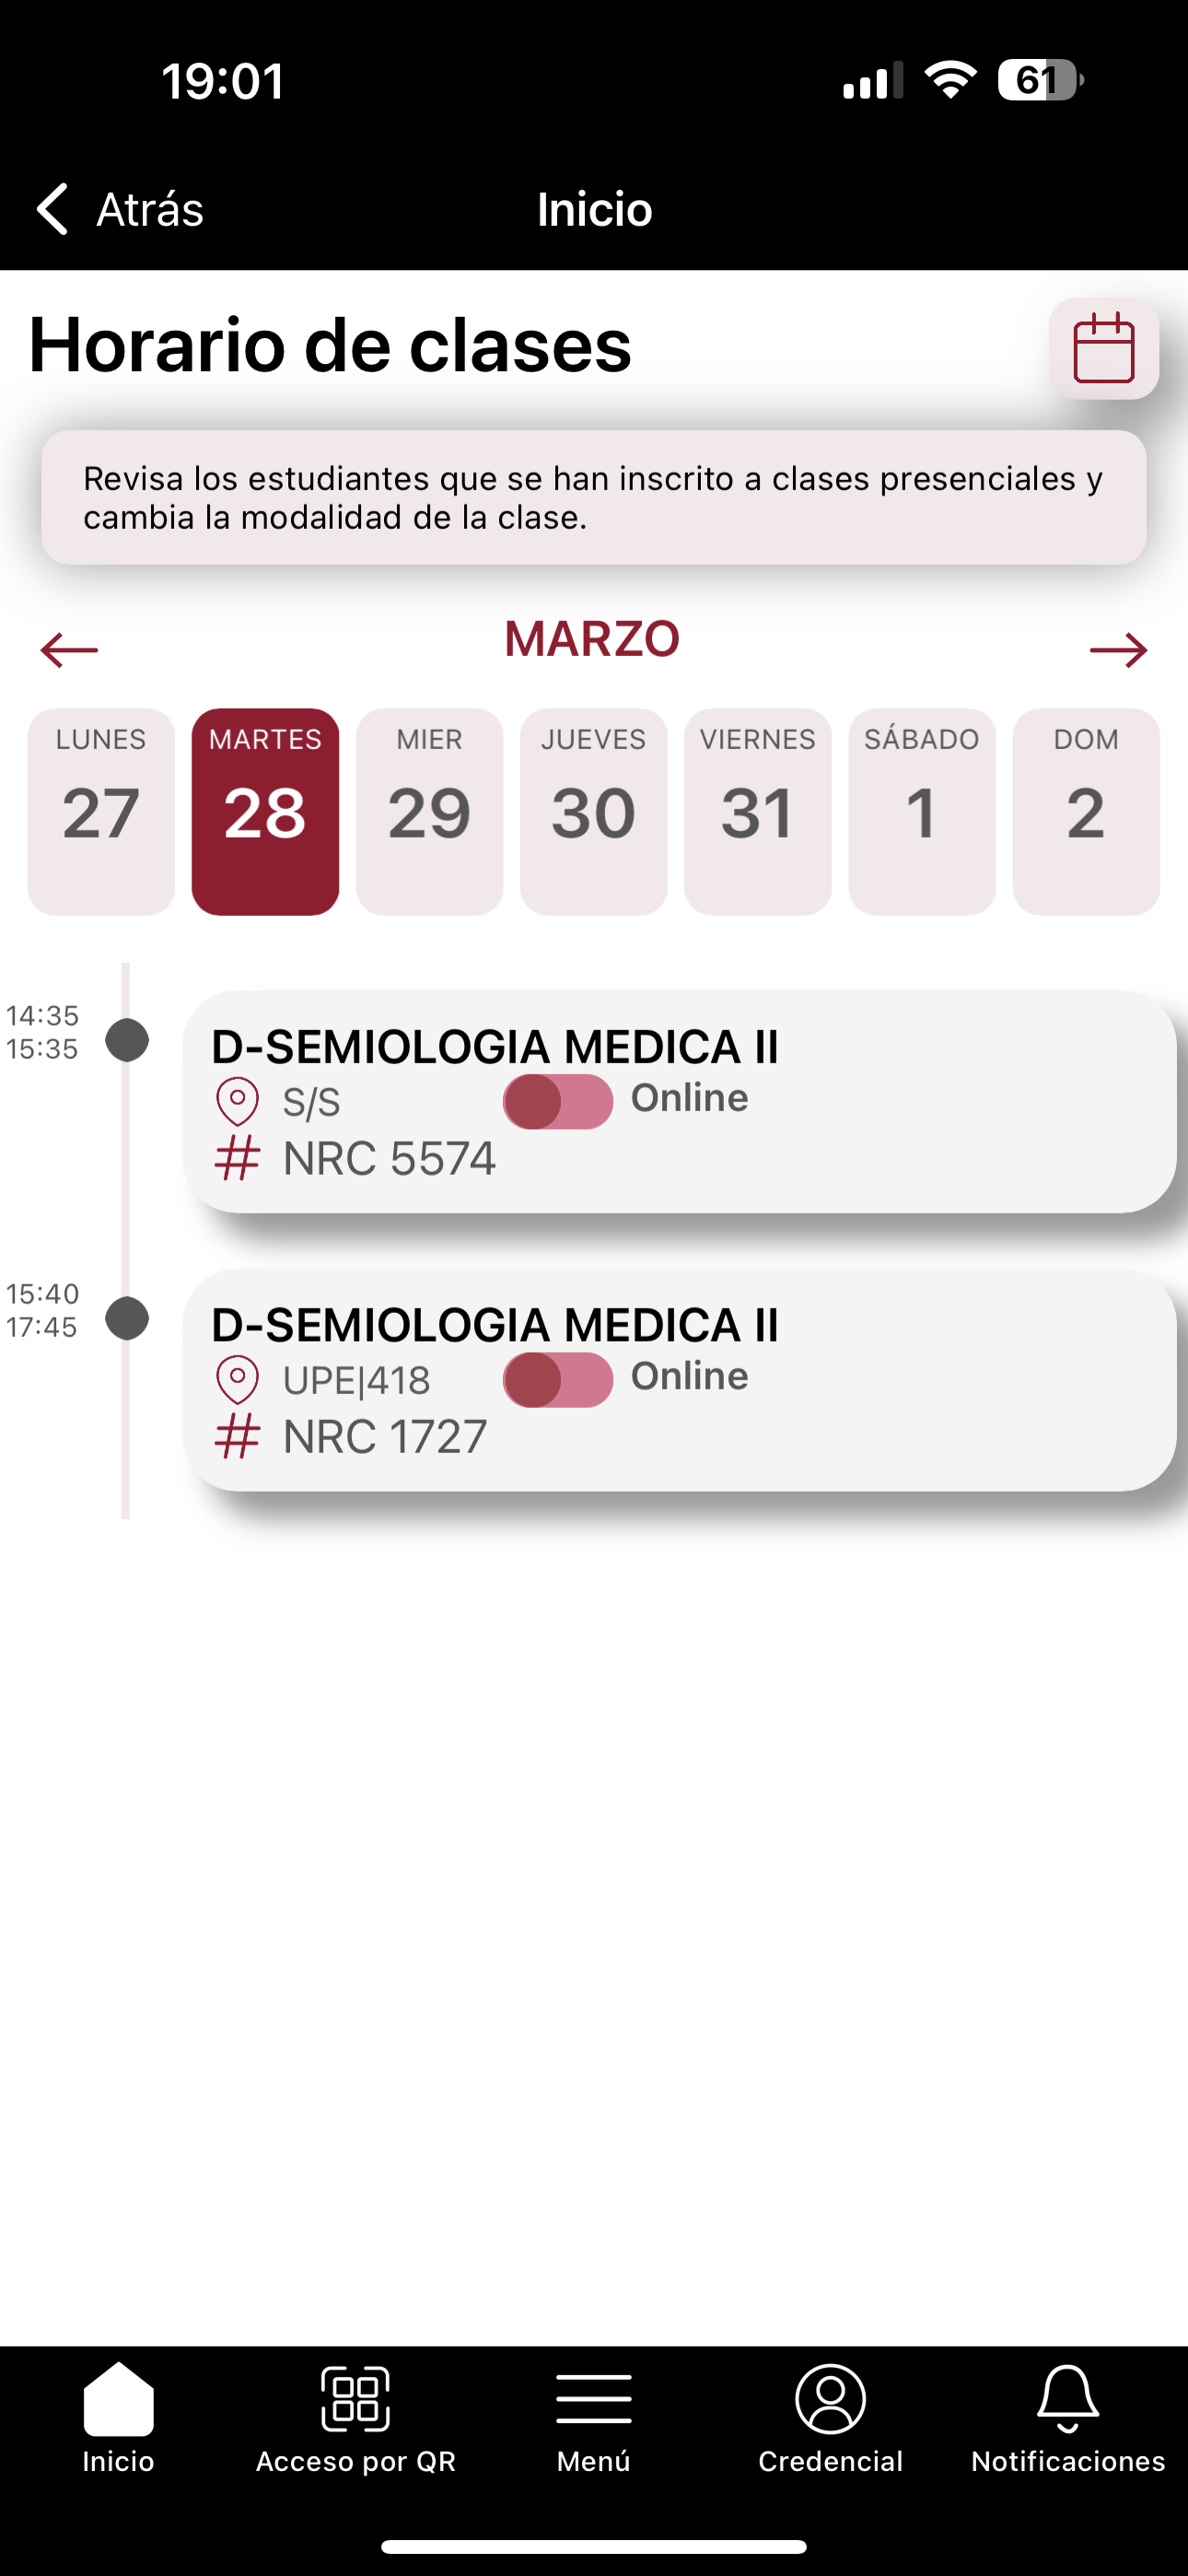Viewport: 1188px width, 2576px height.
Task: Go back using the Atrás chevron
Action: pos(52,209)
